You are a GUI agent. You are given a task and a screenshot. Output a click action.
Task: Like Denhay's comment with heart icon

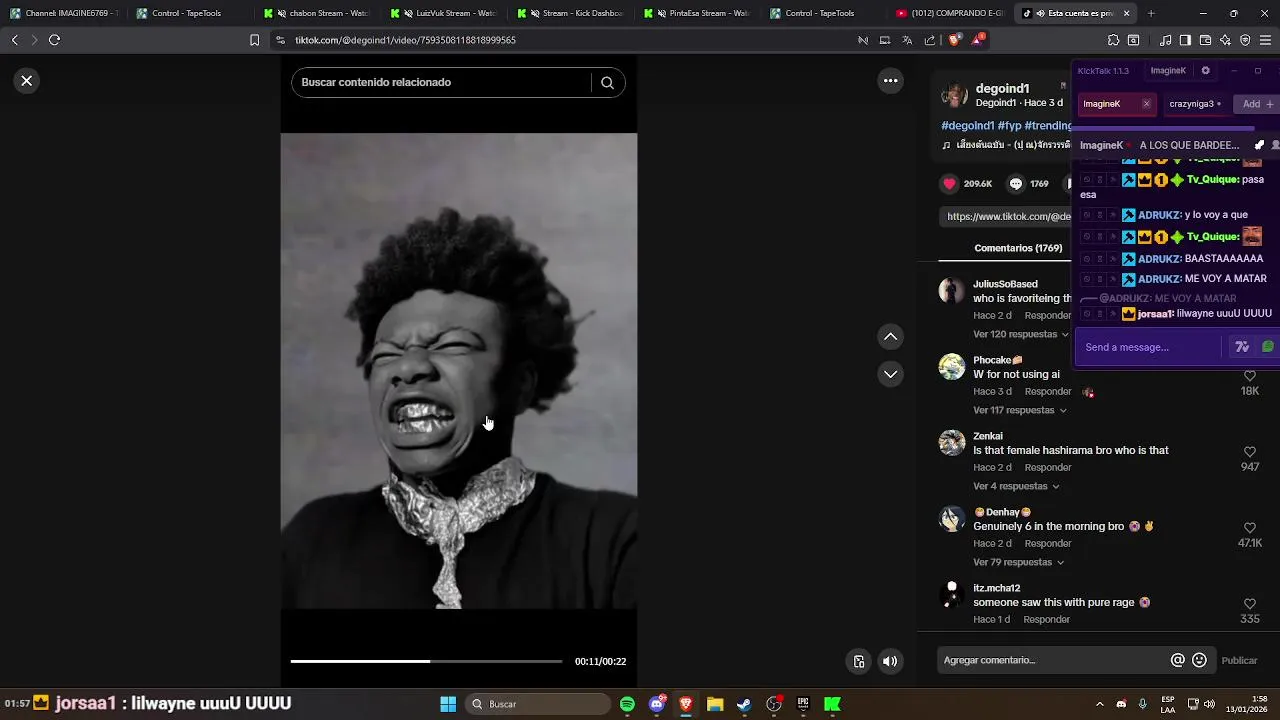click(1250, 528)
